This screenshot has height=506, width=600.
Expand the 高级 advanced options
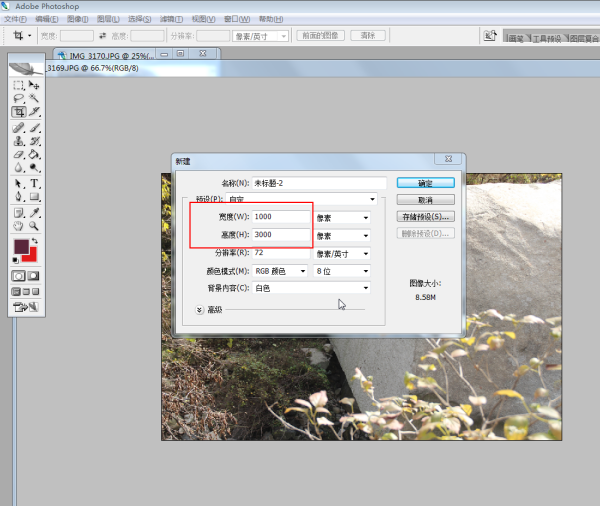point(199,310)
